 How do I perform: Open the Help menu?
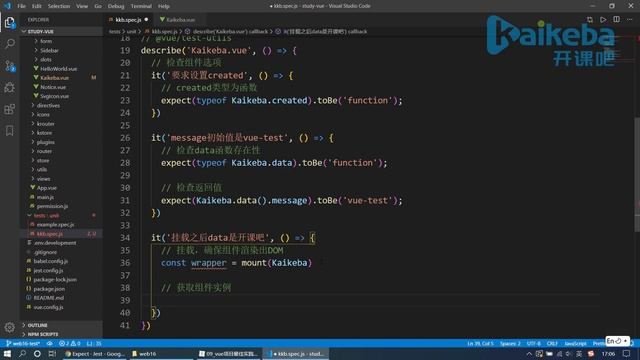click(x=164, y=6)
